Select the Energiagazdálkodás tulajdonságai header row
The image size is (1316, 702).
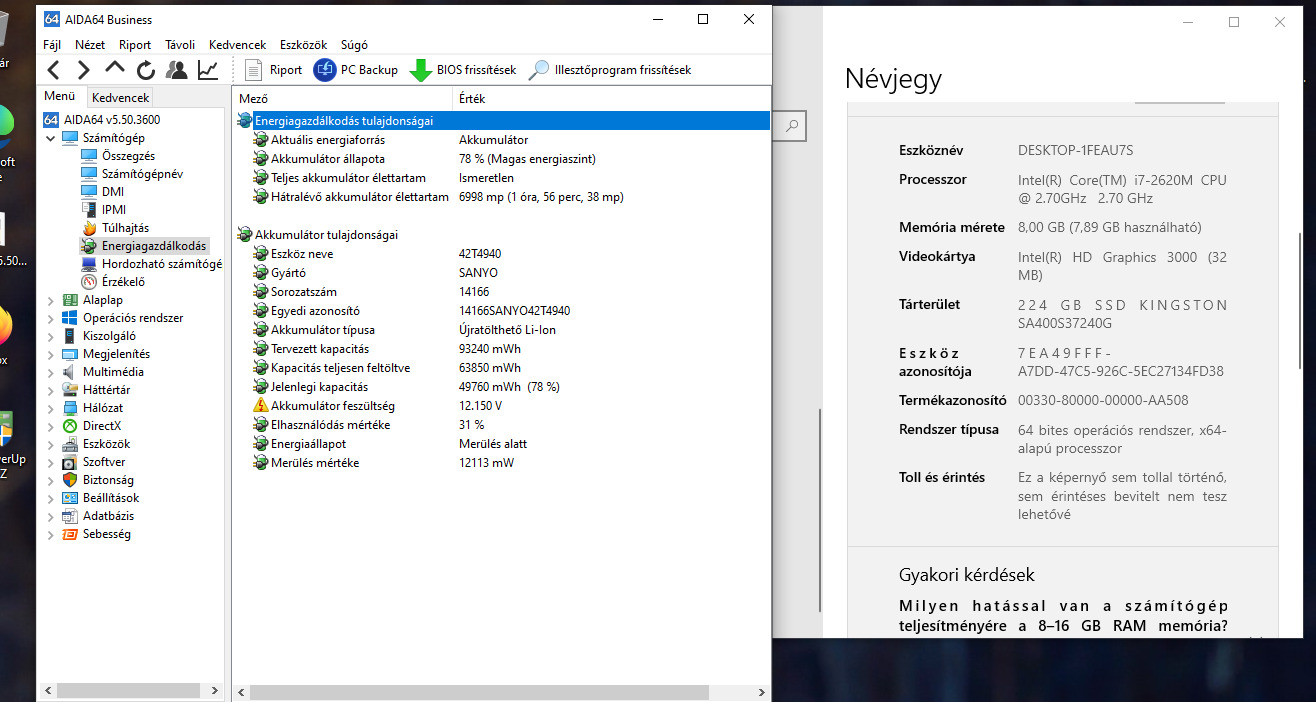point(502,121)
